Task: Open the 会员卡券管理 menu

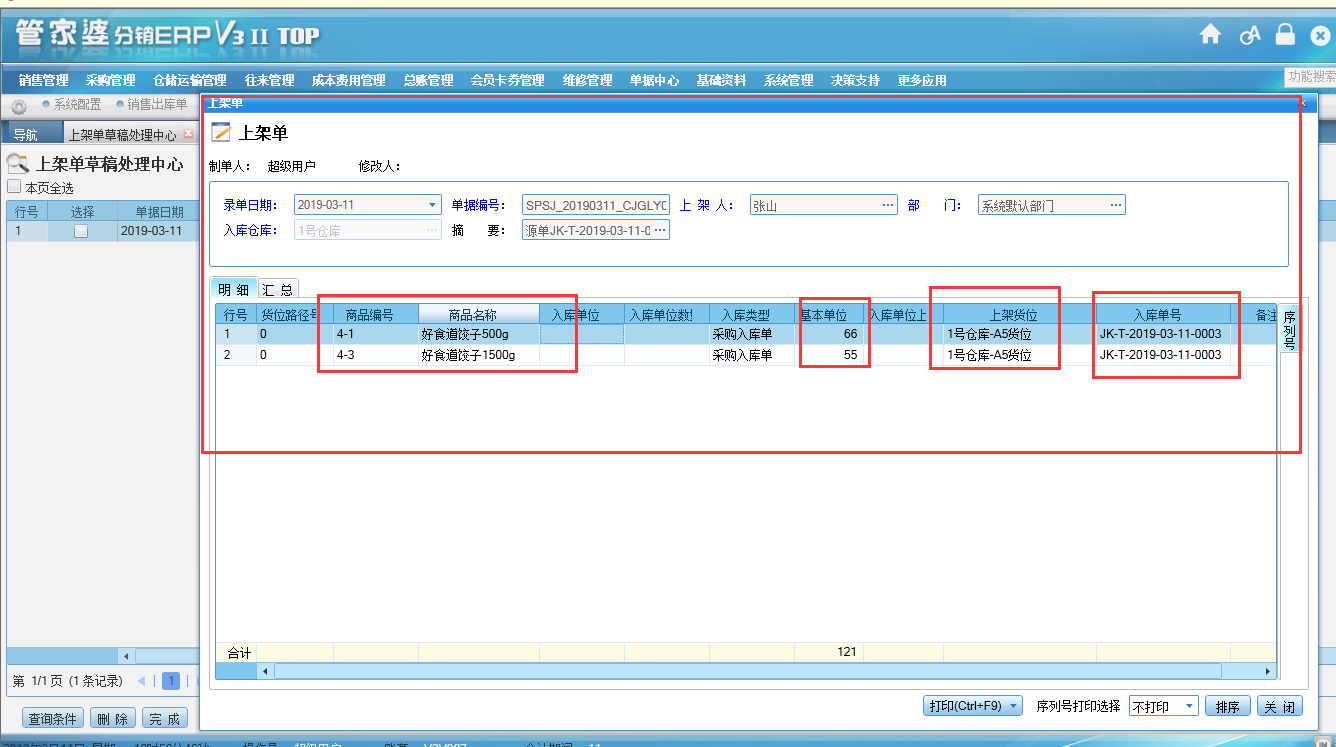Action: tap(507, 80)
